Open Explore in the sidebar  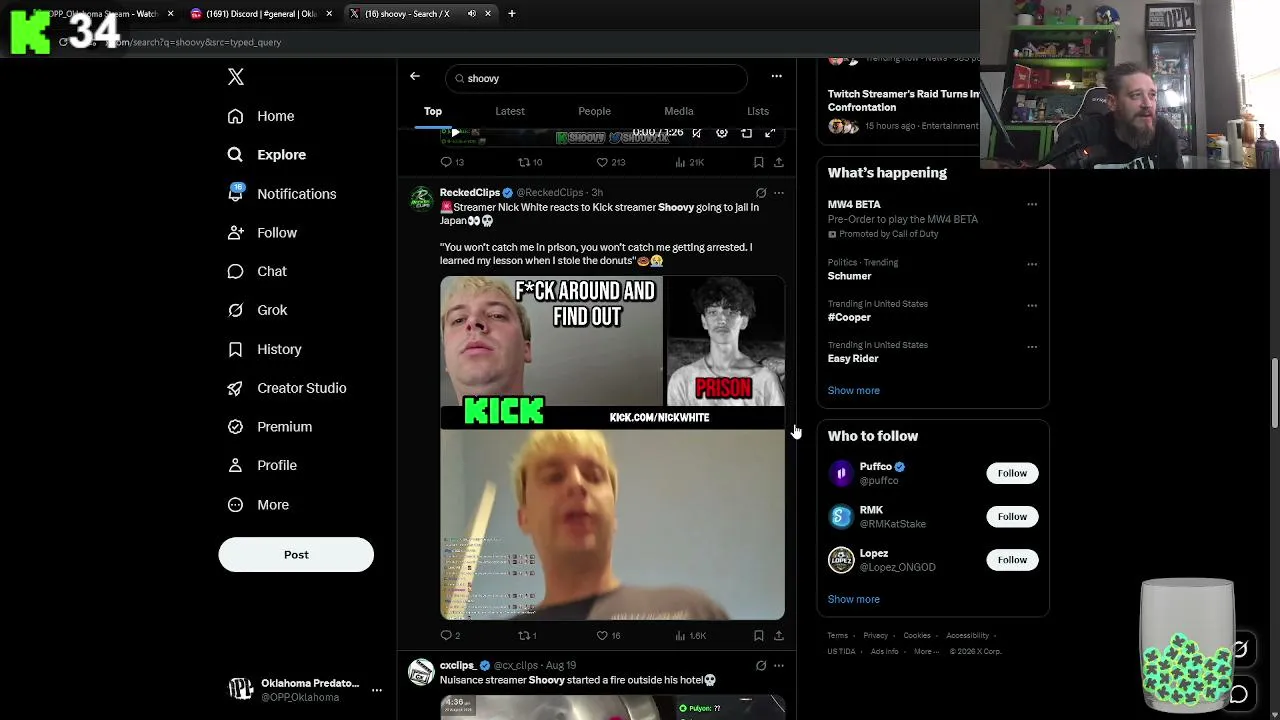pyautogui.click(x=267, y=155)
